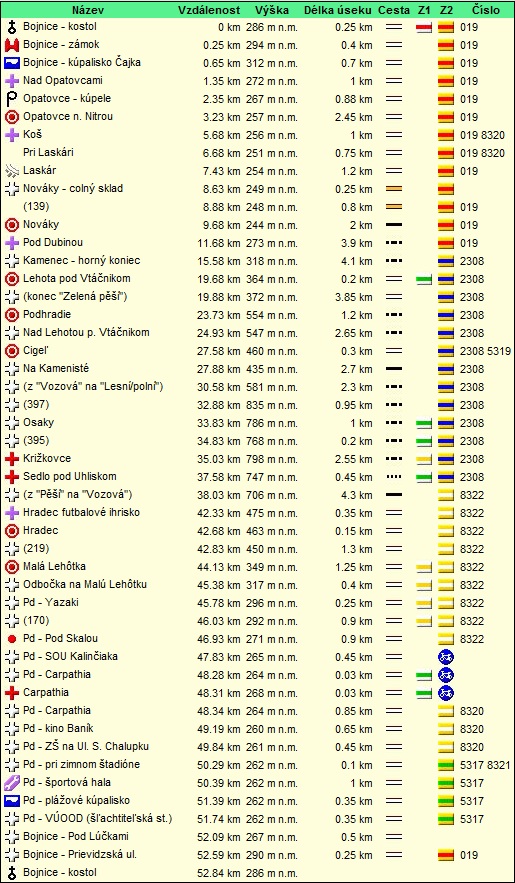
Task: Click the purple hall icon at Pd - športová hala
Action: (x=12, y=783)
